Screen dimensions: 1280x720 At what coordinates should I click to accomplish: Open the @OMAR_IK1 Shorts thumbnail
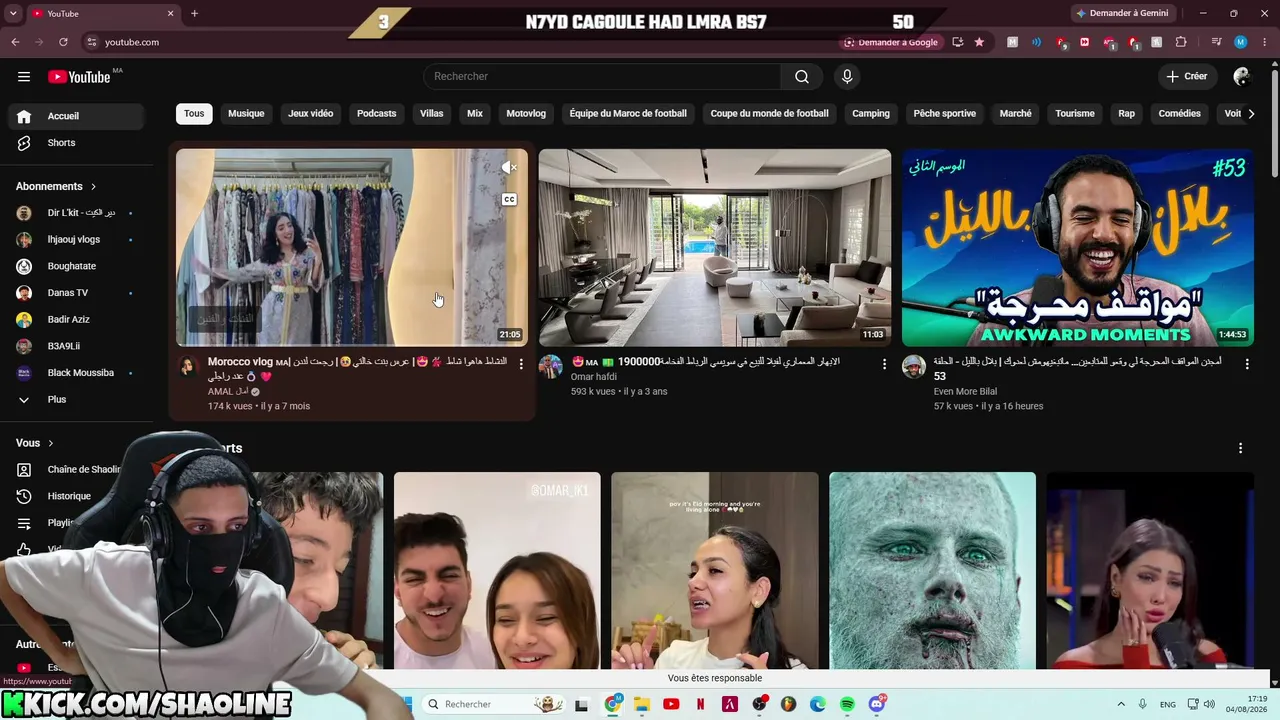pos(497,570)
